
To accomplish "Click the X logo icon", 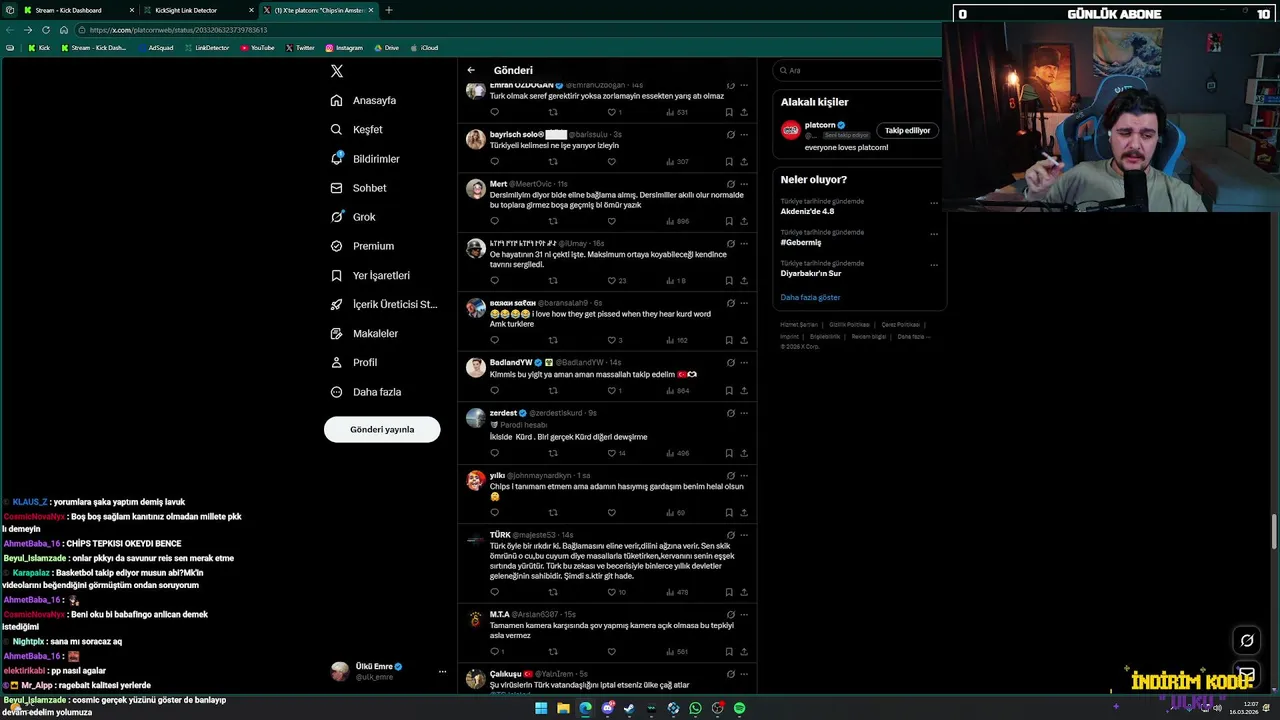I will point(337,71).
